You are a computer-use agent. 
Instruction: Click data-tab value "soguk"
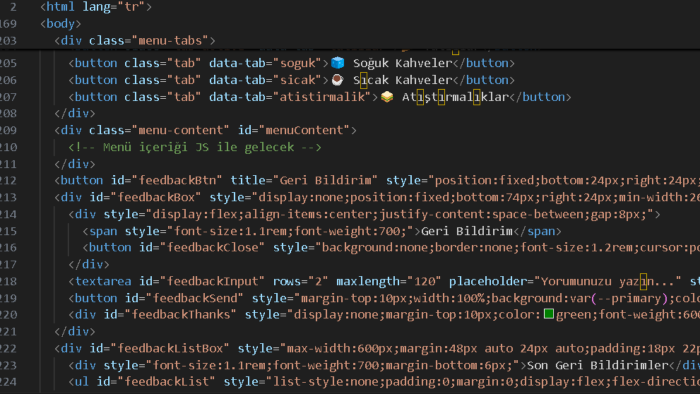pos(297,63)
